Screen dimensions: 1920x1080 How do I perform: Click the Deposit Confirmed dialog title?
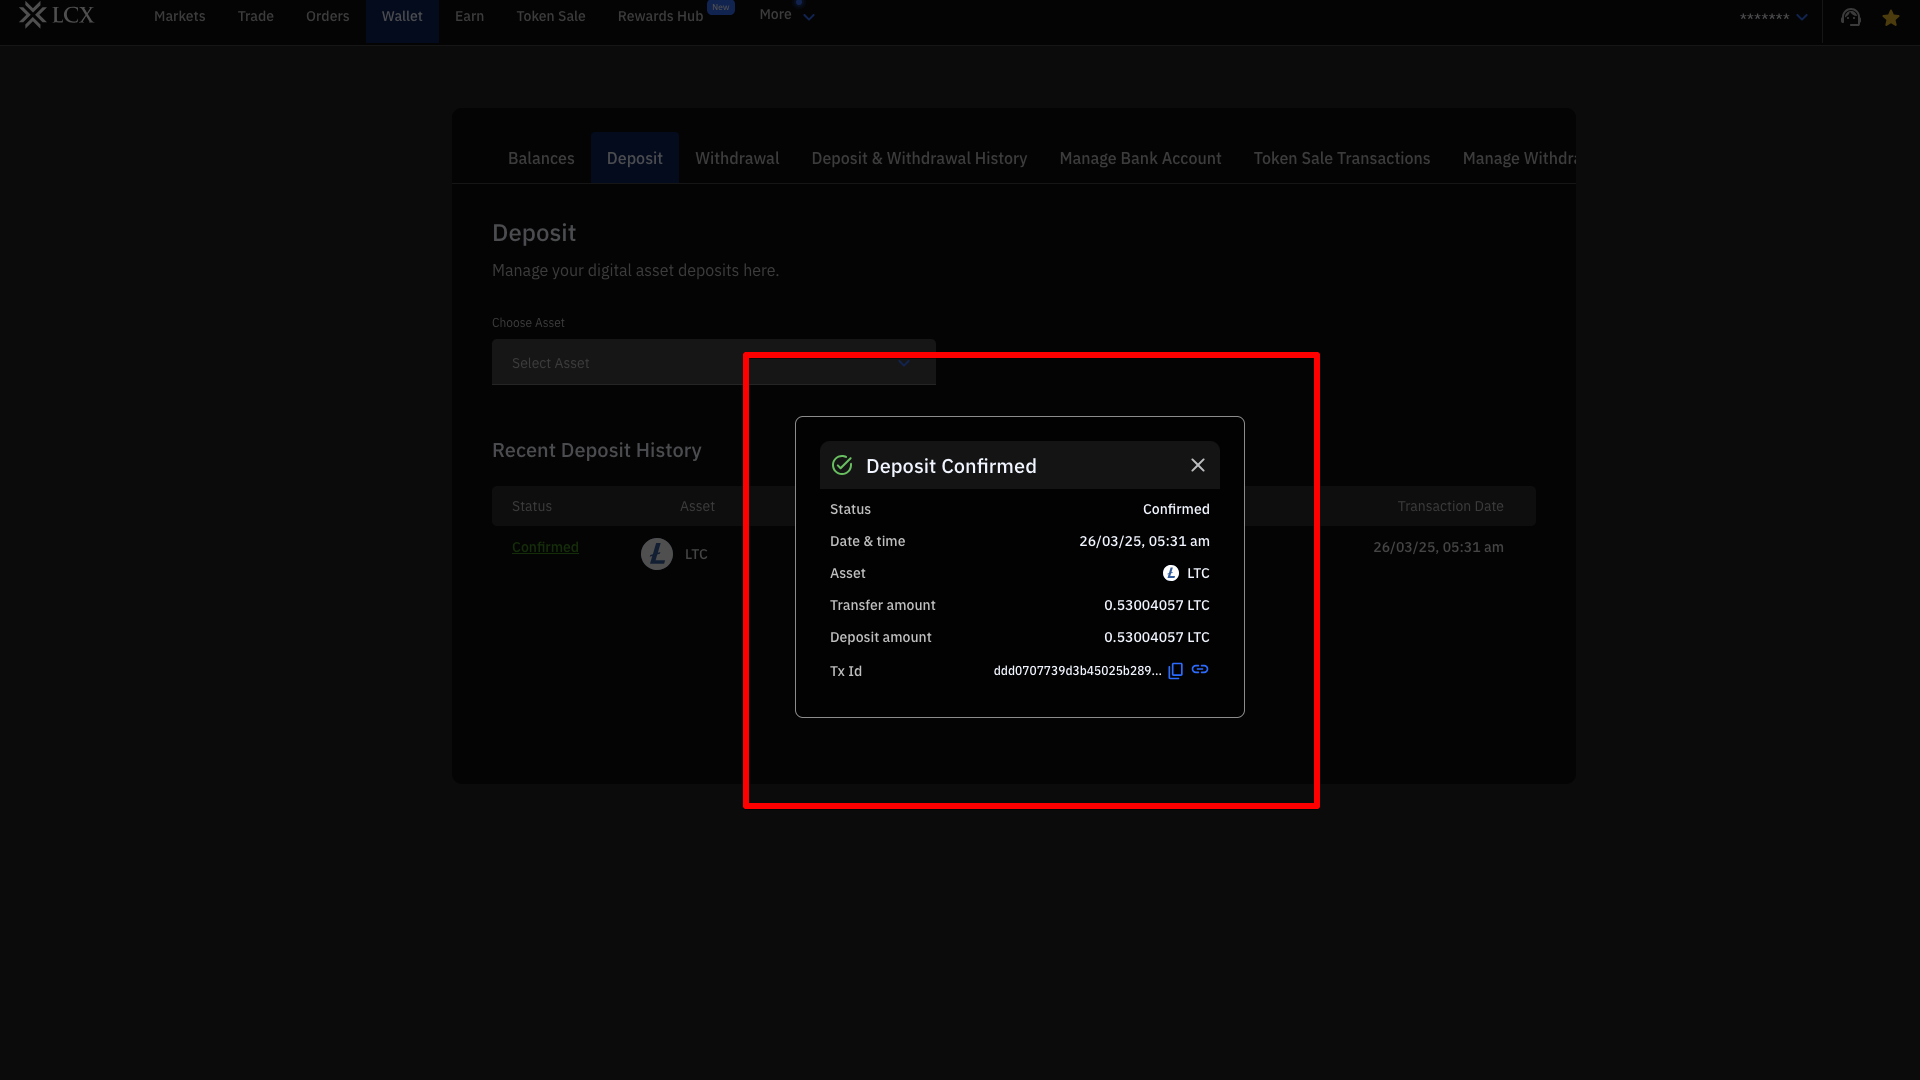coord(951,466)
